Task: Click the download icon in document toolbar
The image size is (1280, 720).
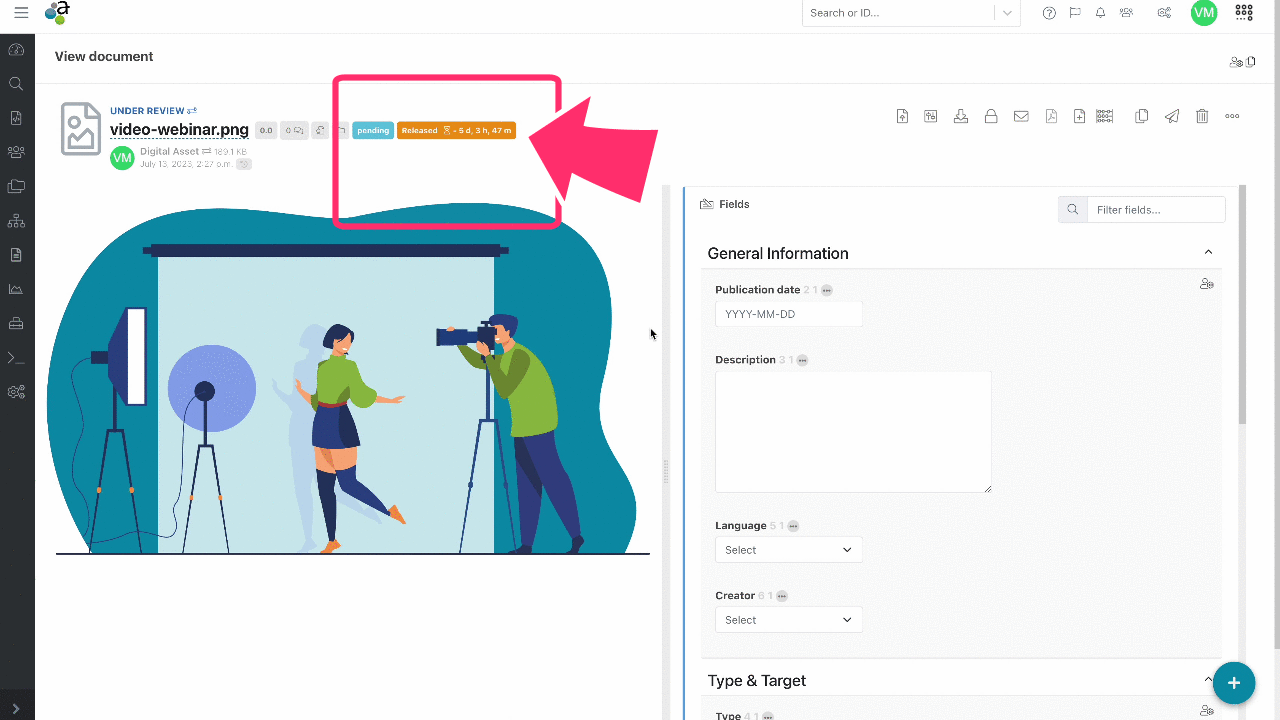Action: click(960, 116)
